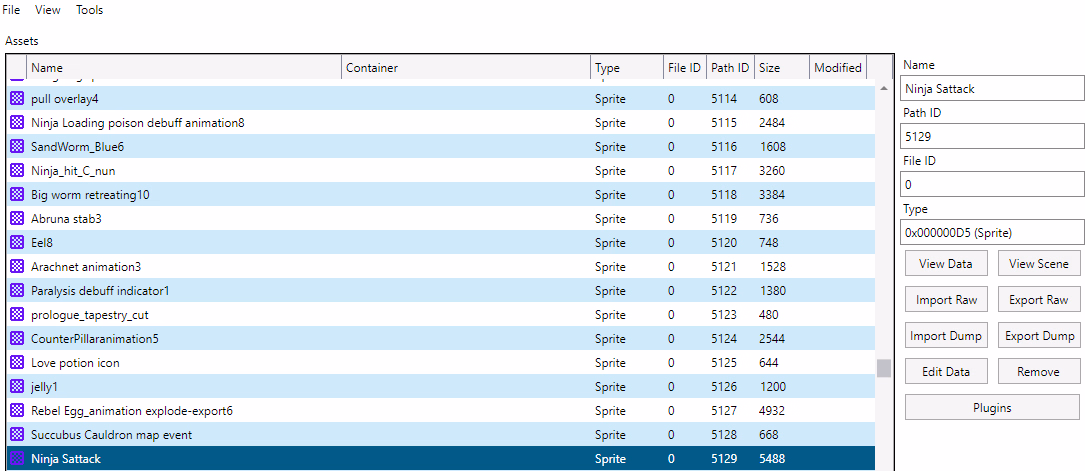
Task: Click the jelly1 sprite icon
Action: point(17,387)
